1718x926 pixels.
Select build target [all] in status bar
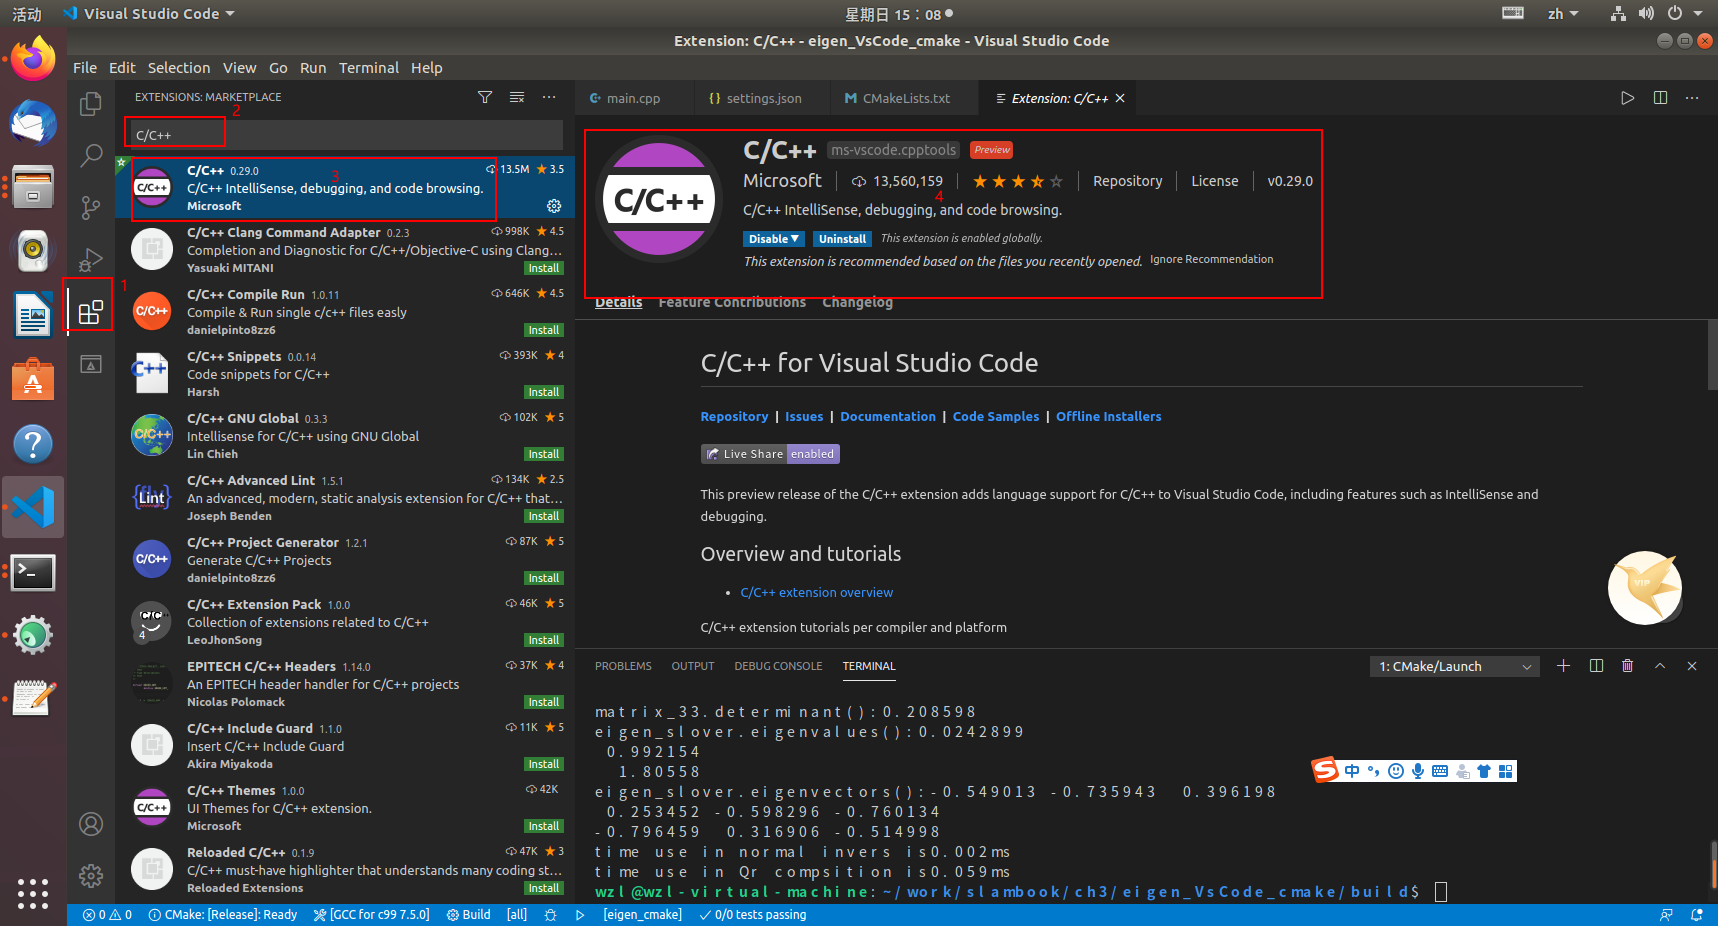point(517,915)
